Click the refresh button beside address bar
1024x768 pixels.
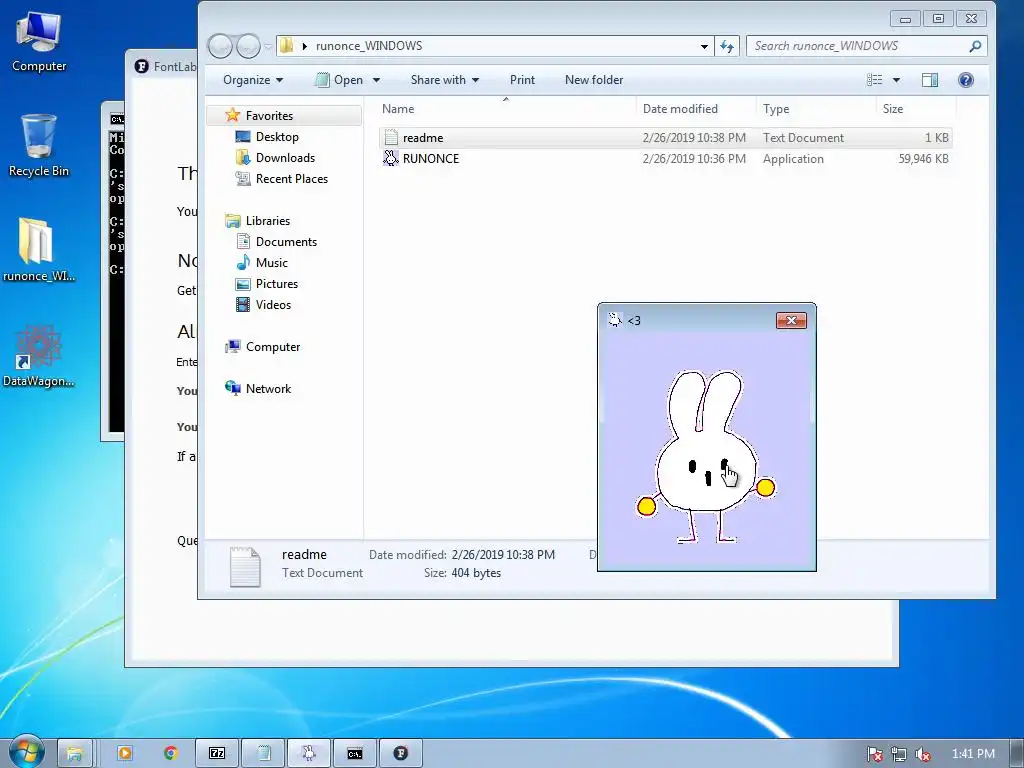pos(727,46)
